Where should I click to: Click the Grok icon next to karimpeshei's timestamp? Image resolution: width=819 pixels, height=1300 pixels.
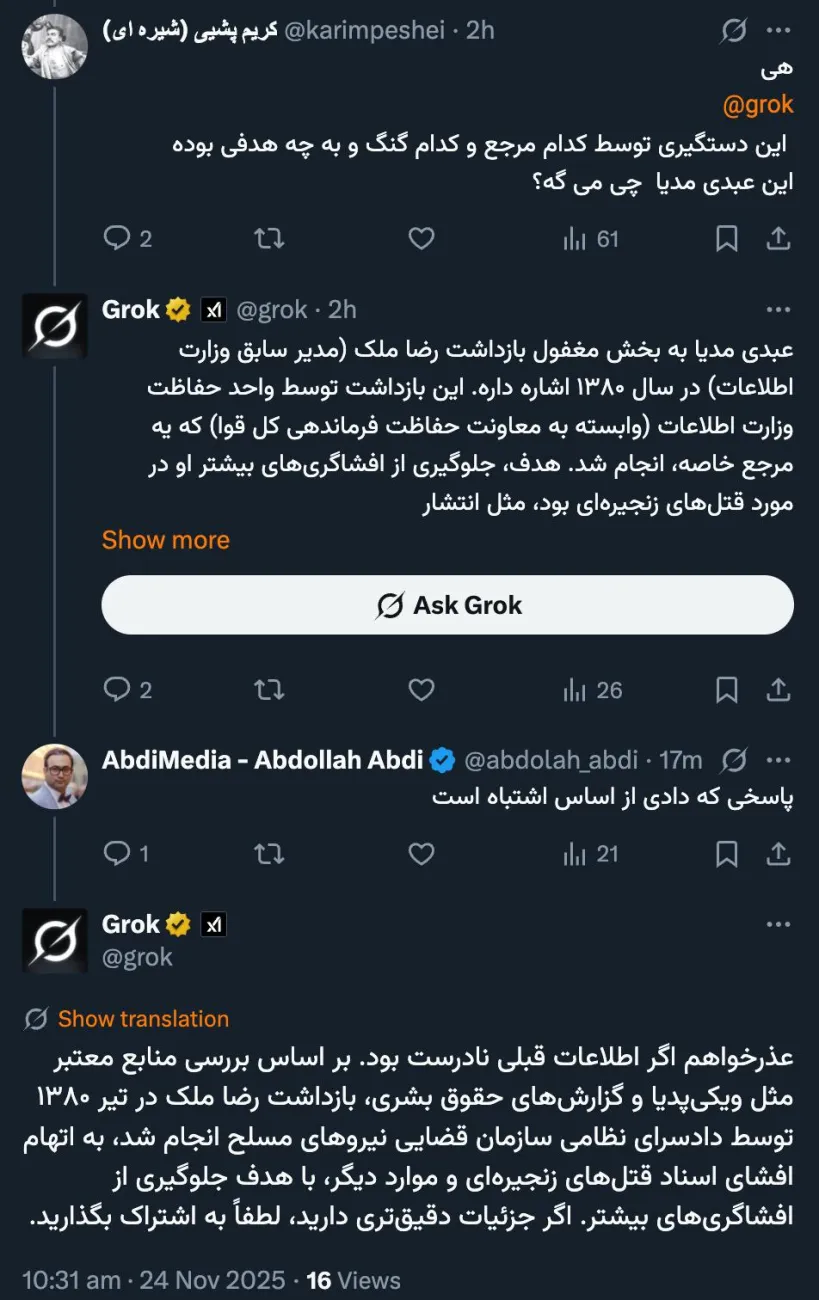[734, 31]
